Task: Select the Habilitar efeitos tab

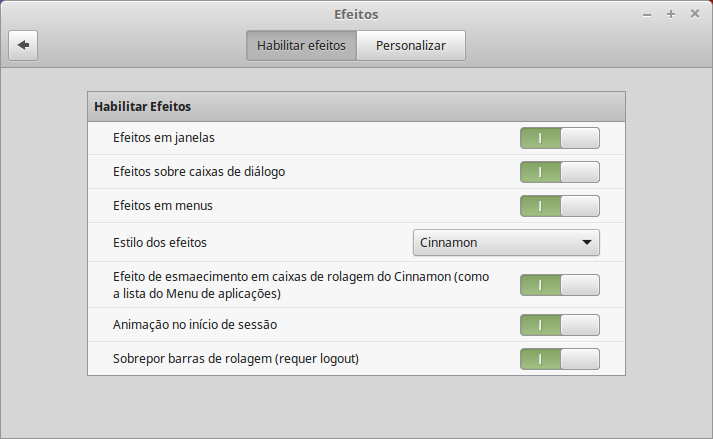Action: coord(301,45)
